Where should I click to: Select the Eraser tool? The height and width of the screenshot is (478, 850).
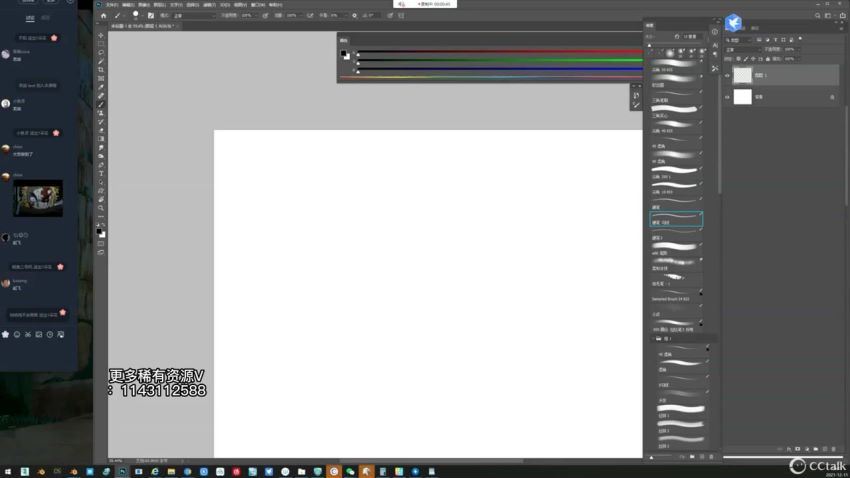tap(101, 131)
